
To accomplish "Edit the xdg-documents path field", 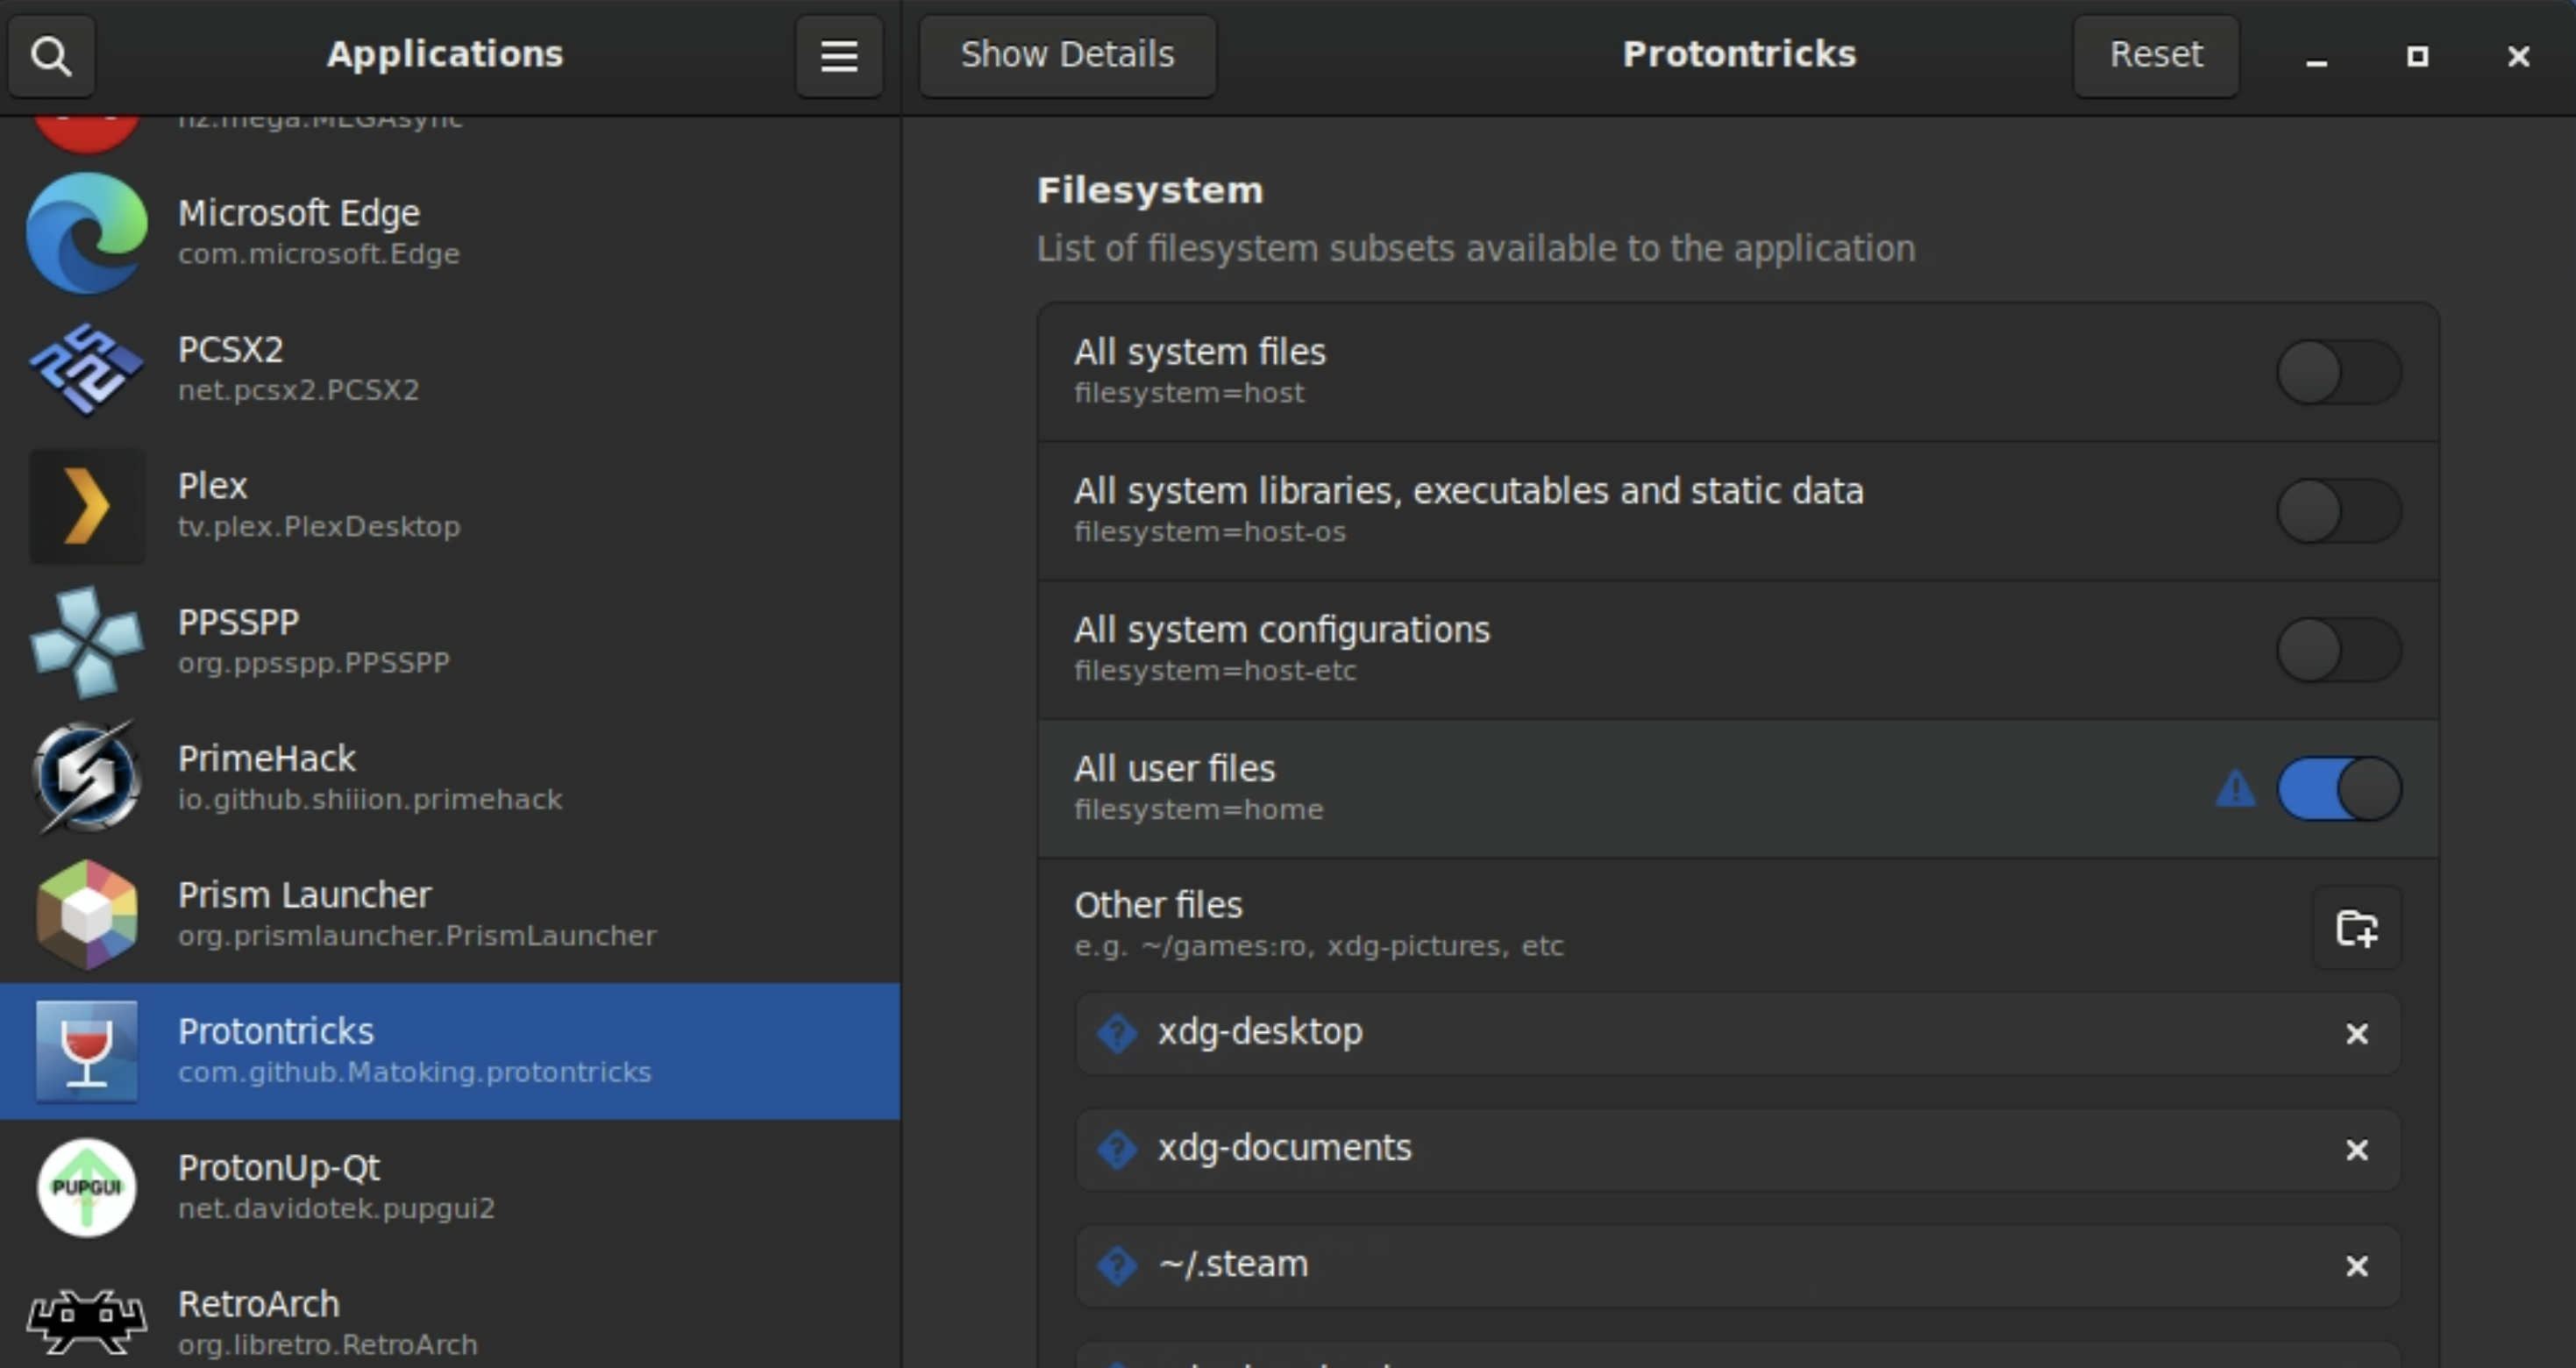I will click(x=1738, y=1150).
